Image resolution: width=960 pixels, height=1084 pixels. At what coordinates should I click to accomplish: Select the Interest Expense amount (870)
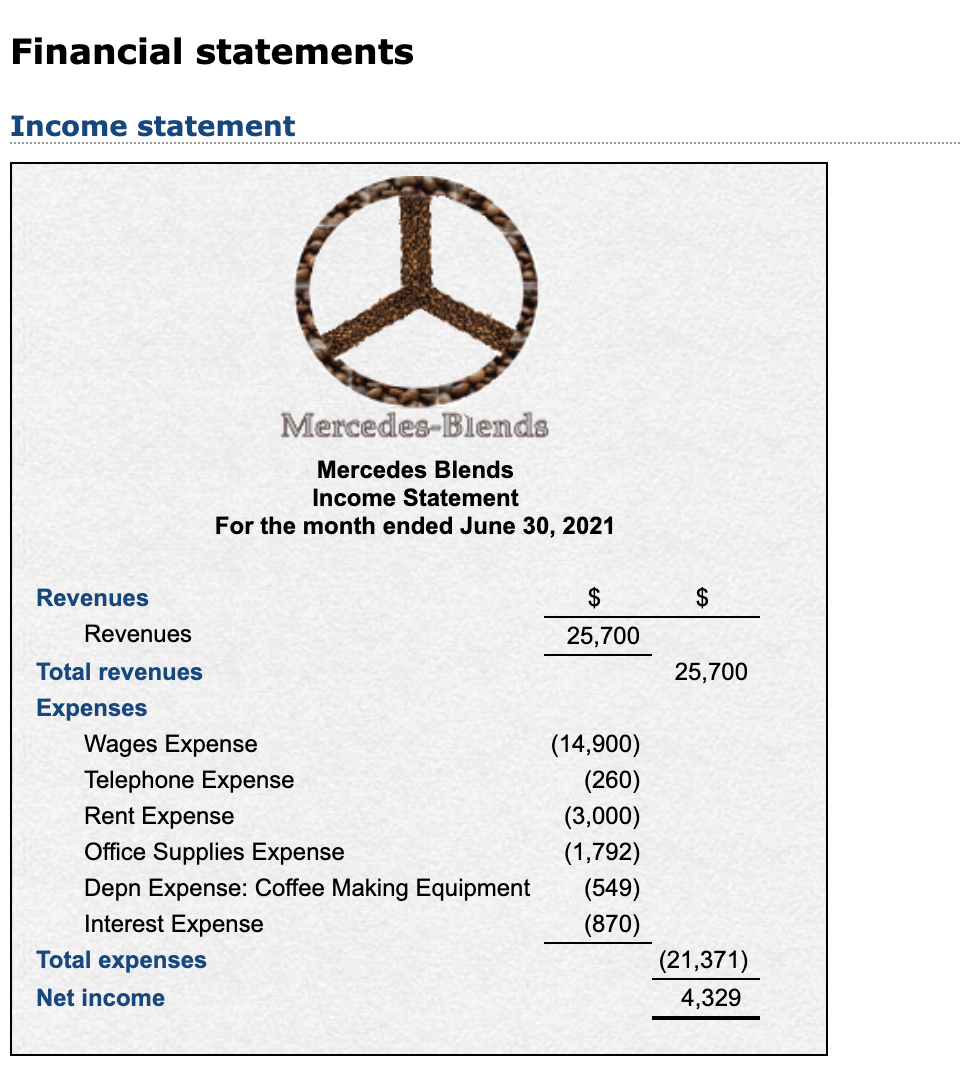[x=614, y=924]
